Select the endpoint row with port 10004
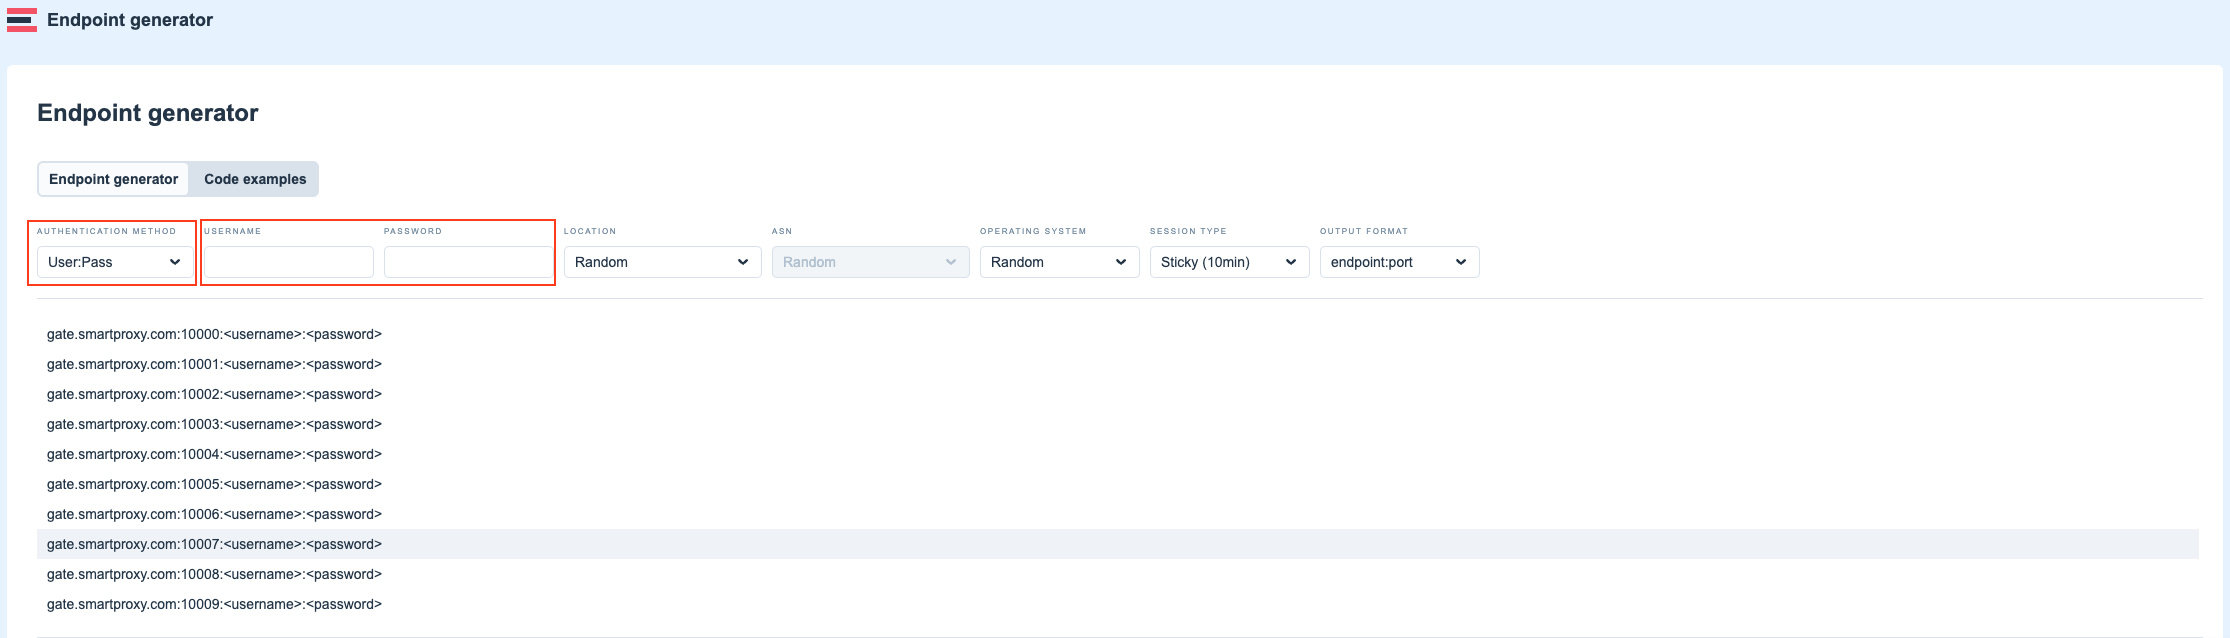Image resolution: width=2230 pixels, height=638 pixels. tap(1118, 454)
